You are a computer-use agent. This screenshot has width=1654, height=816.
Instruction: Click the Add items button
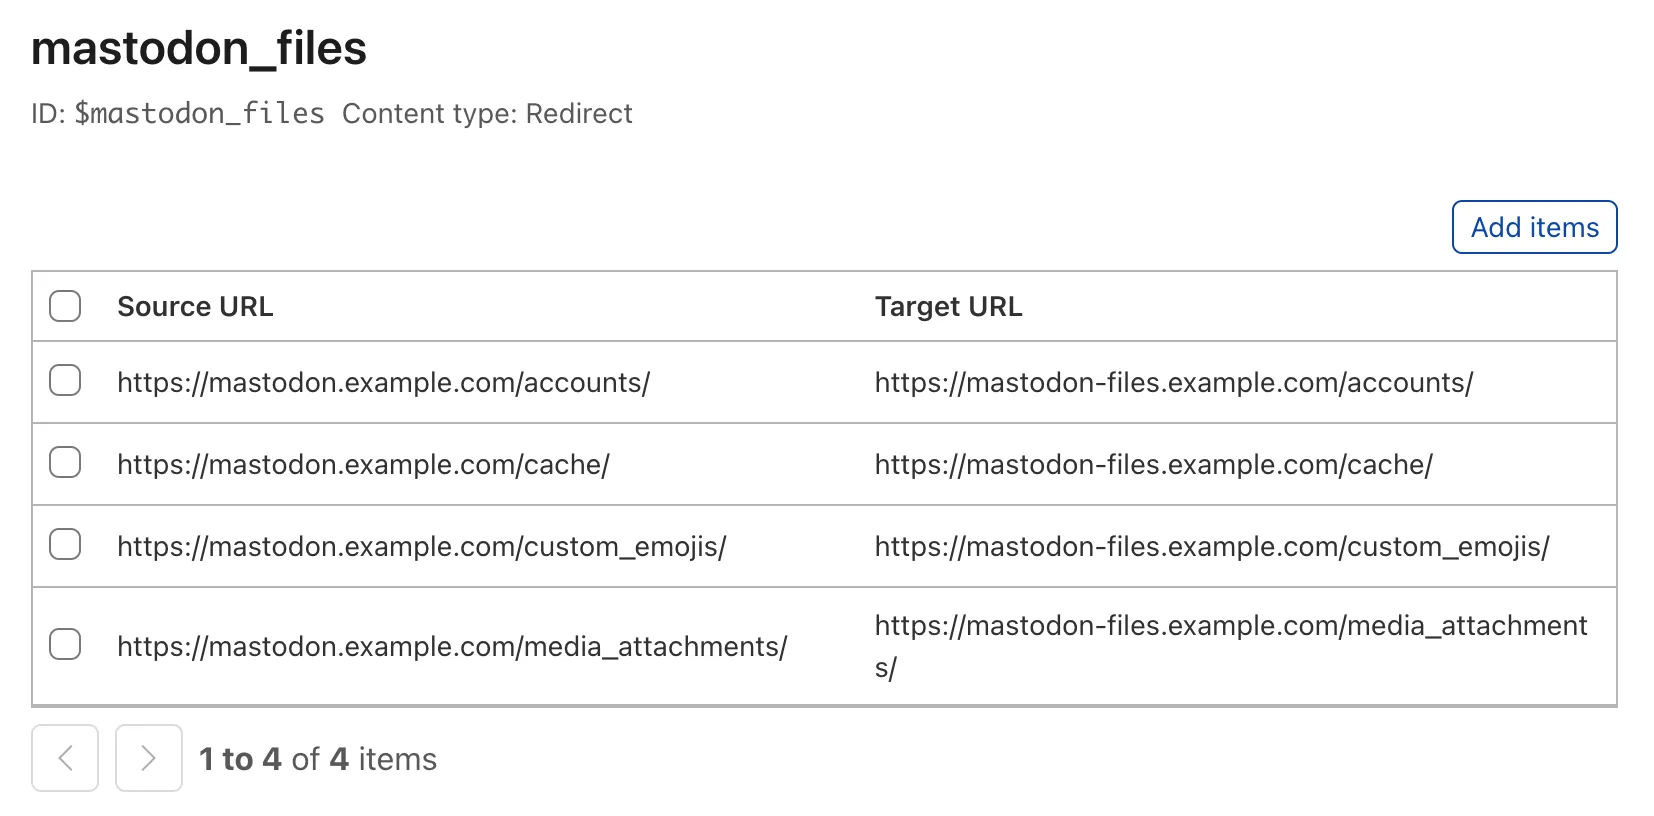click(x=1533, y=227)
